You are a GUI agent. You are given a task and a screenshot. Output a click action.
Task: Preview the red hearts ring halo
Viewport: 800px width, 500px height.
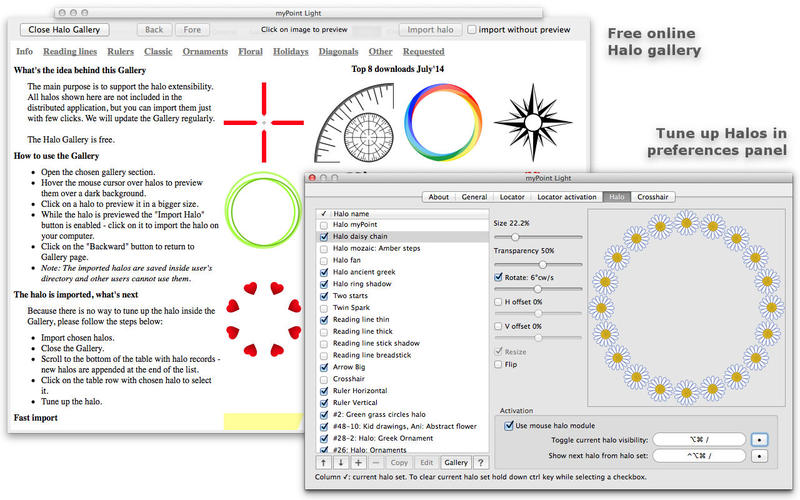click(x=264, y=319)
